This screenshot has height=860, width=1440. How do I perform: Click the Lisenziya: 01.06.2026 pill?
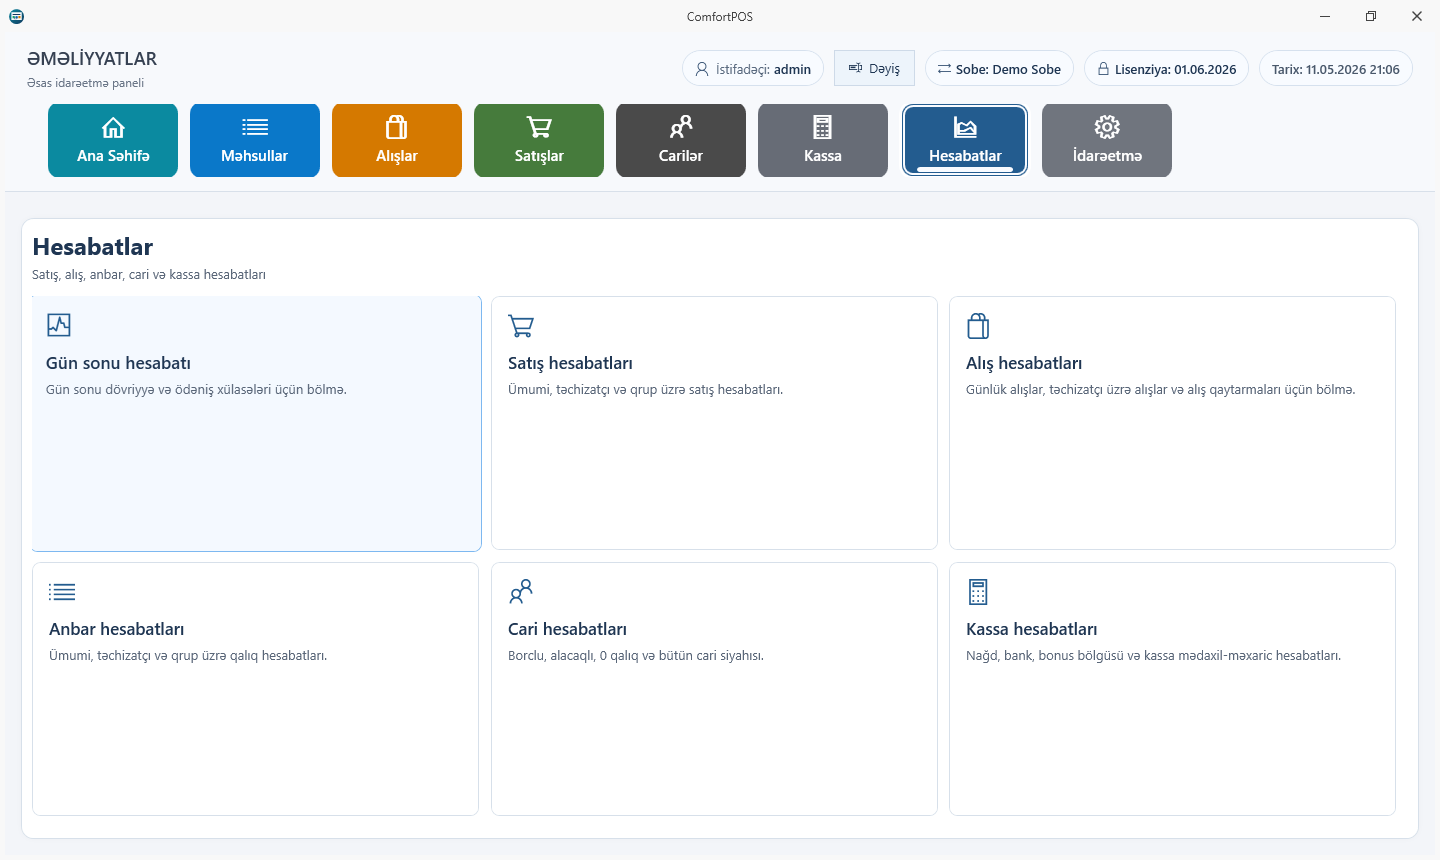coord(1166,69)
